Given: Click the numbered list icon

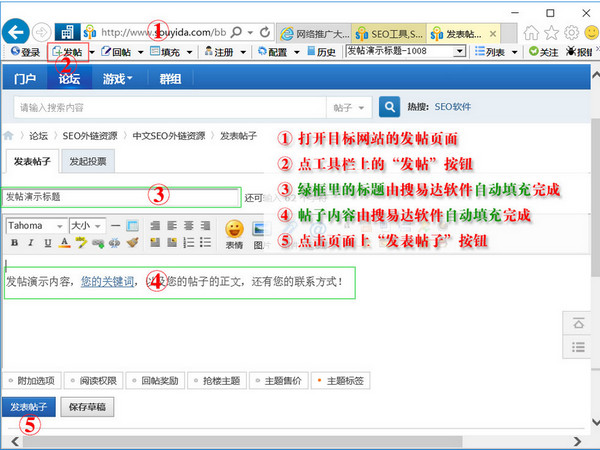Looking at the screenshot, I should point(189,243).
